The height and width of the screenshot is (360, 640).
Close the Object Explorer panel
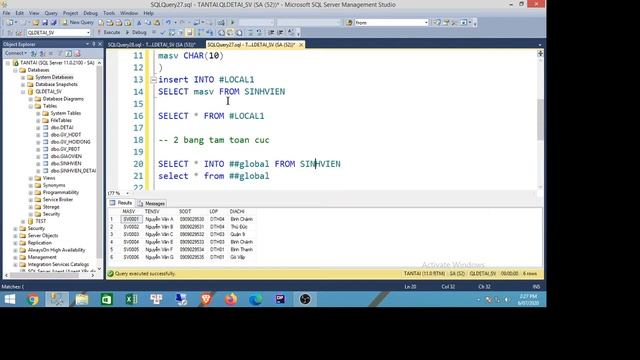coord(100,44)
